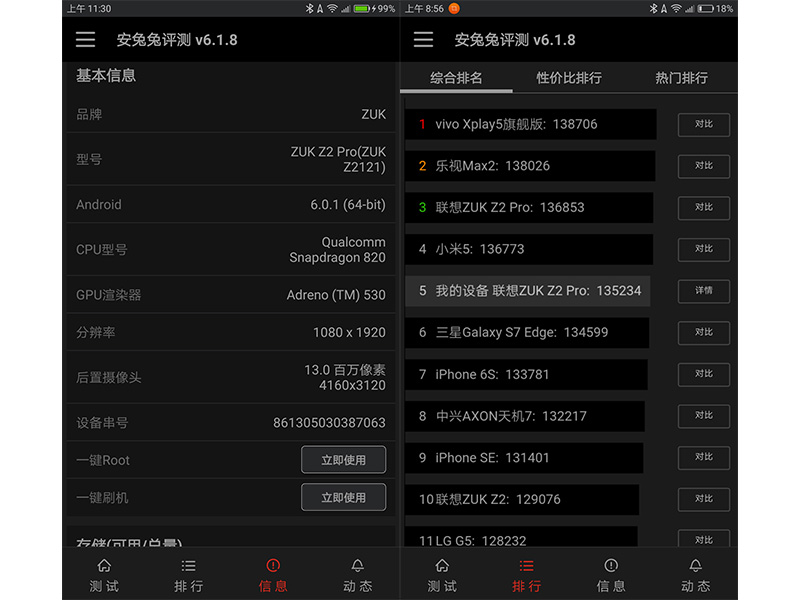Click 对比 for 中兴AXON天机7
Screen dimensions: 800x600
pos(704,416)
